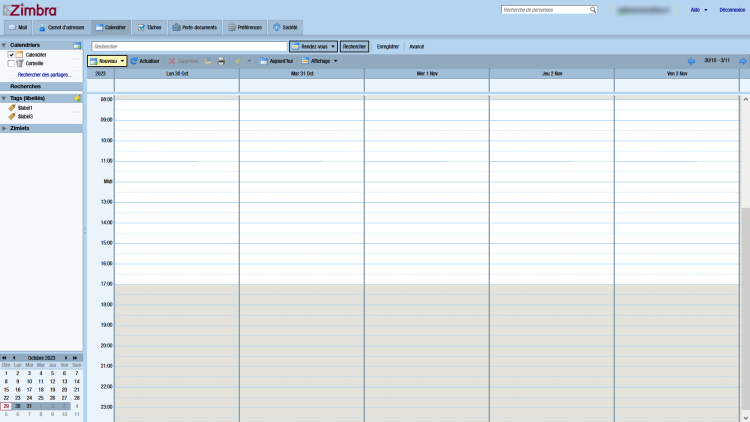Follow the Rechercher des partages link
Image resolution: width=750 pixels, height=422 pixels.
(44, 75)
